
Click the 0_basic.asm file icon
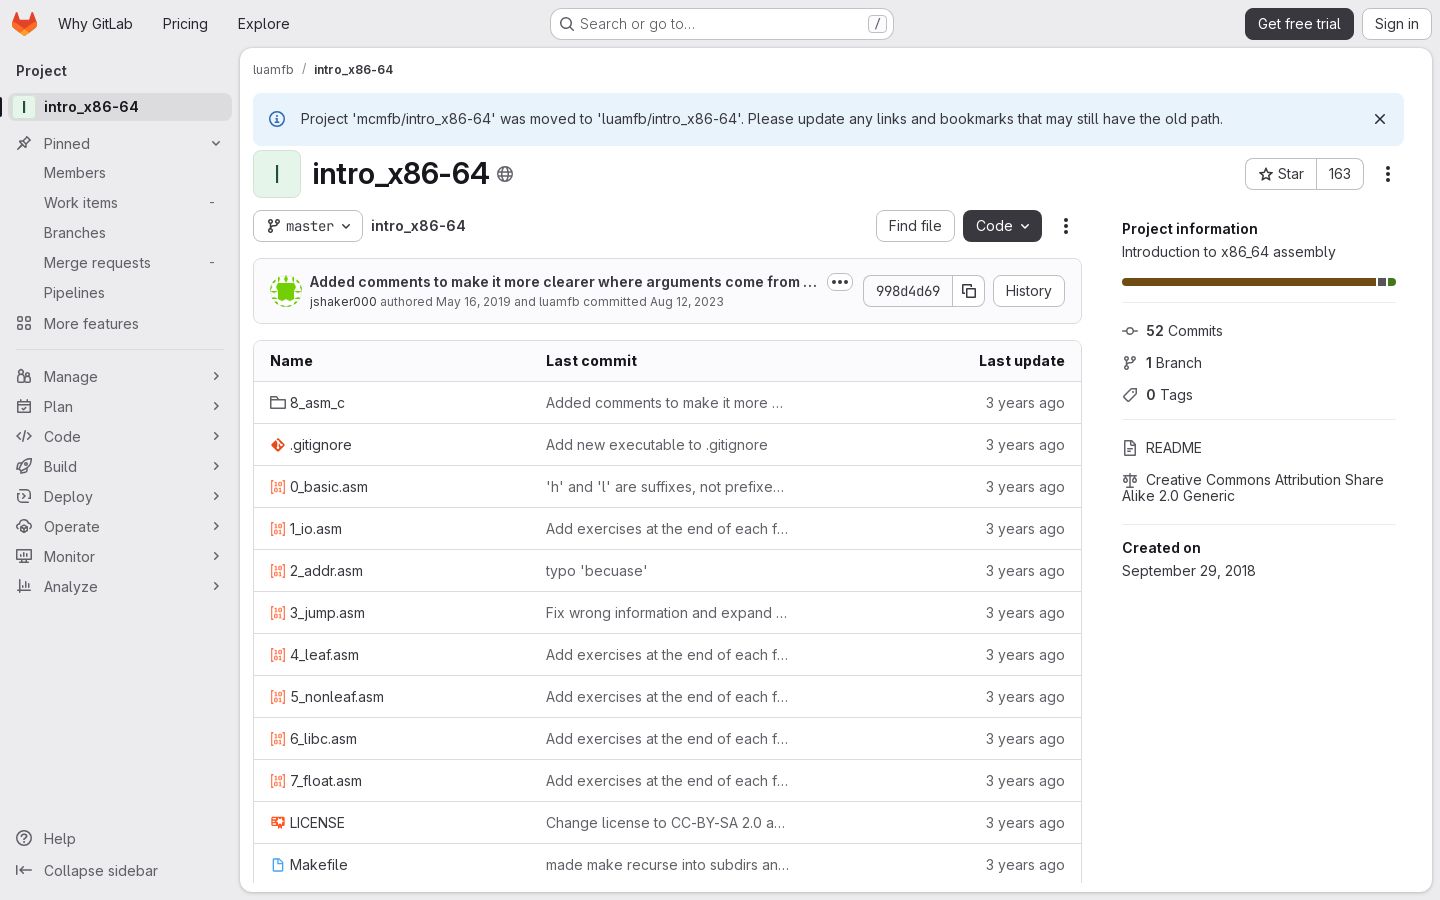(278, 487)
